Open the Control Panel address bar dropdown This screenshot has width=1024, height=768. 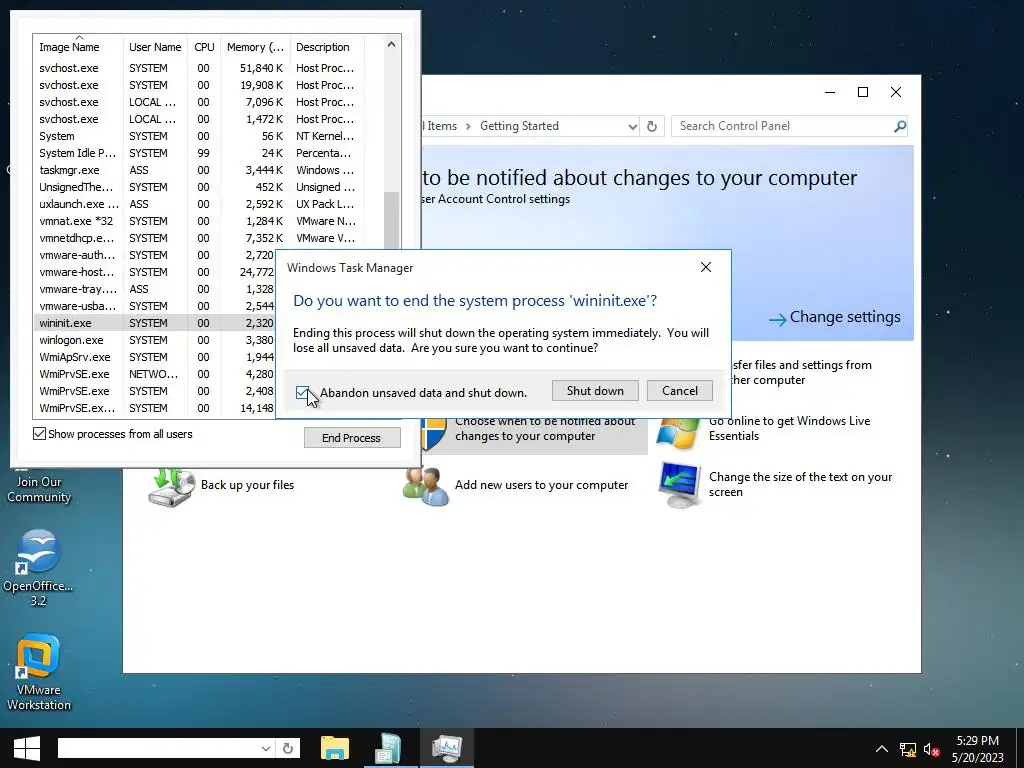632,127
